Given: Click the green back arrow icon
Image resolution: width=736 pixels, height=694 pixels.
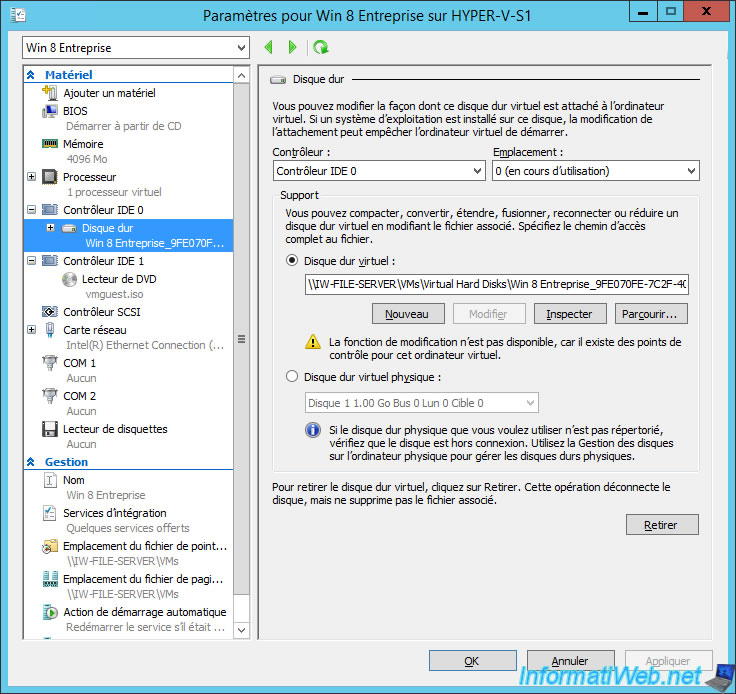Looking at the screenshot, I should (268, 47).
